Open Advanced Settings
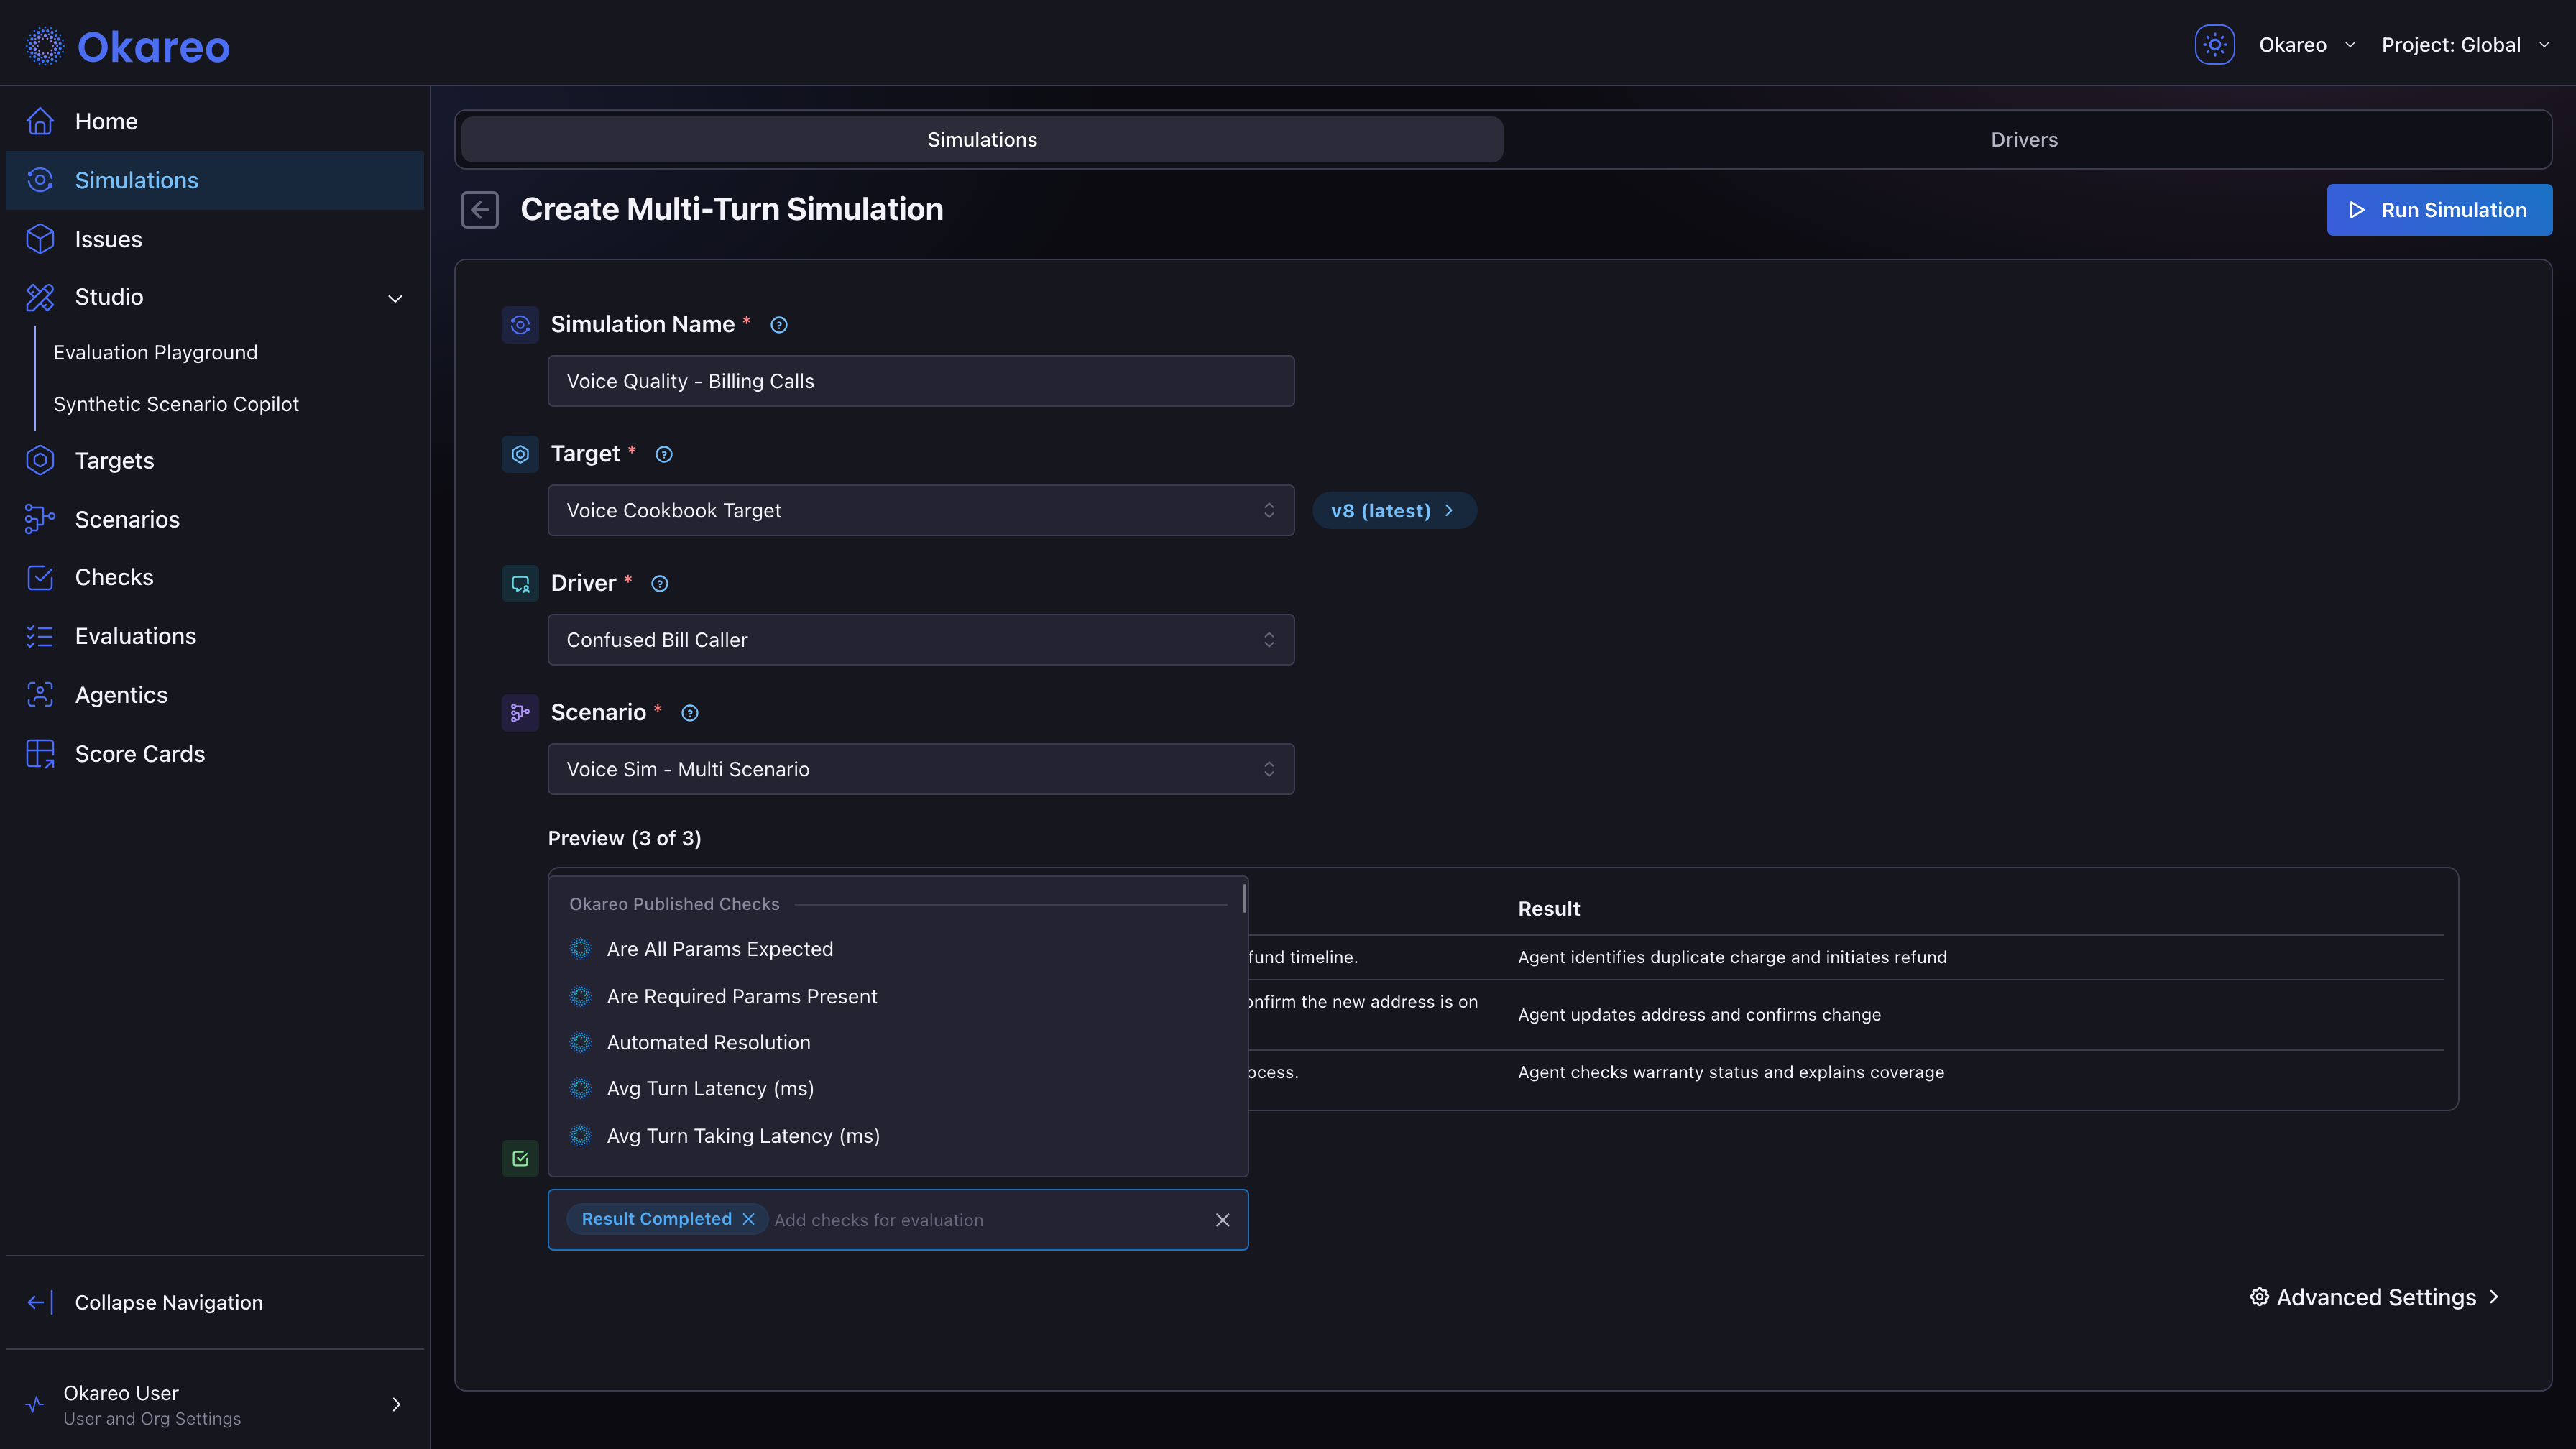2576x1449 pixels. coord(2375,1297)
